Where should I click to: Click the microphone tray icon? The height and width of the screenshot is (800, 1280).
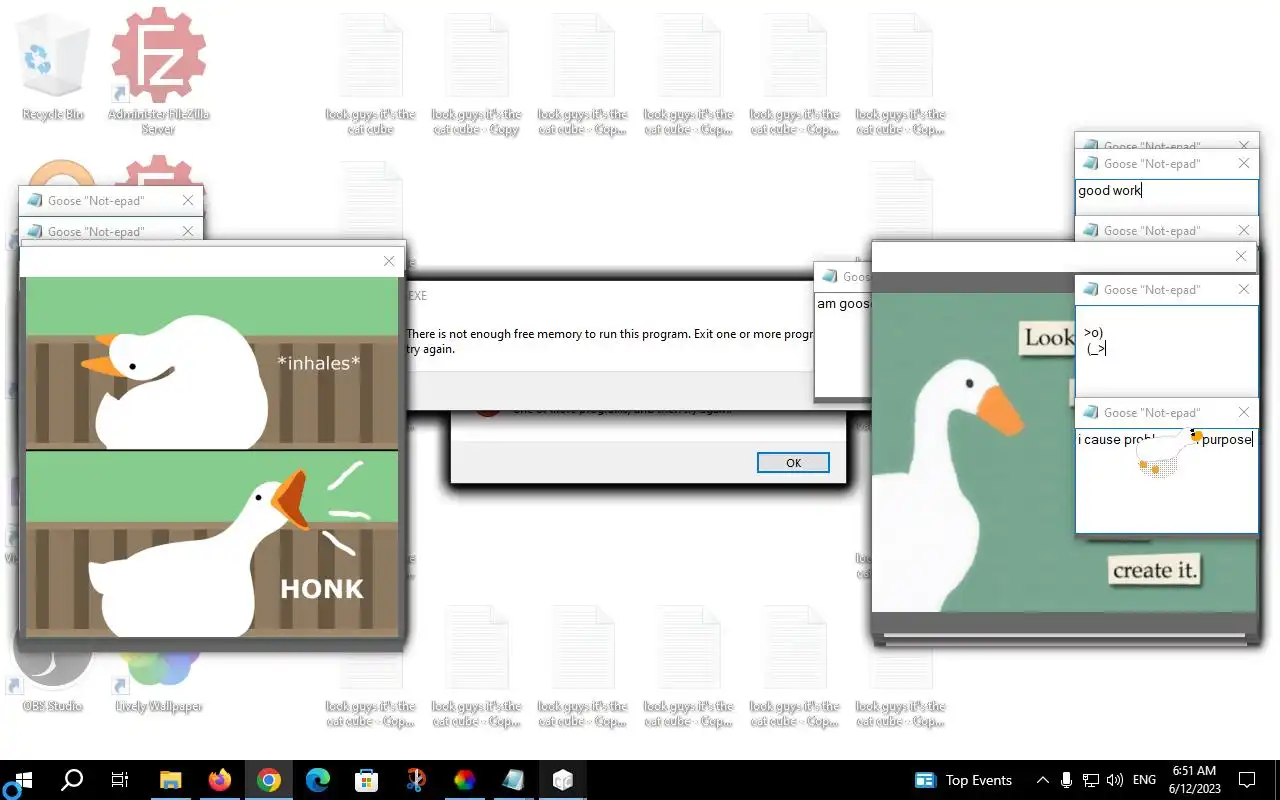coord(1067,780)
